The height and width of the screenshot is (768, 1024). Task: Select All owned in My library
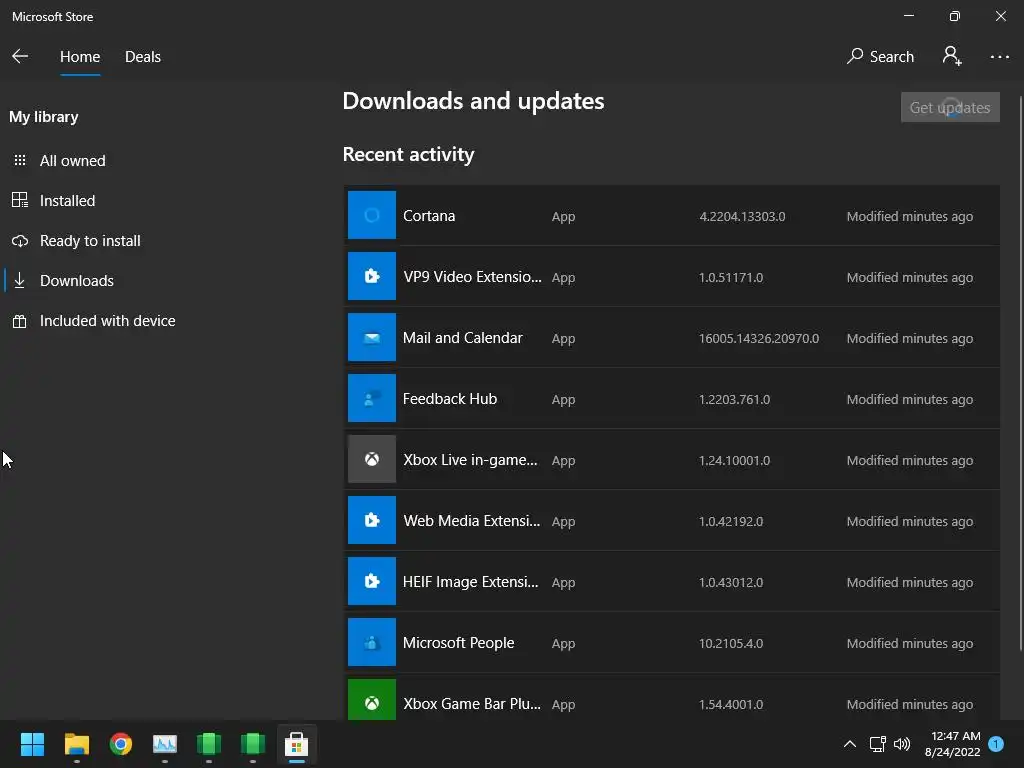tap(72, 161)
